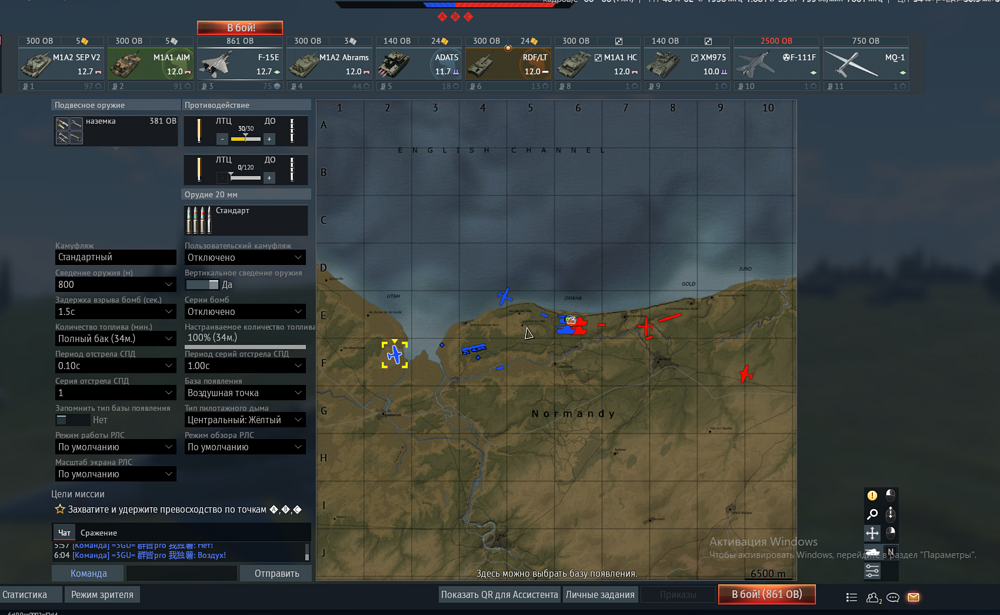Screen dimensions: 1000x615
Task: Select the map magnifier zoom icon
Action: pyautogui.click(x=872, y=514)
